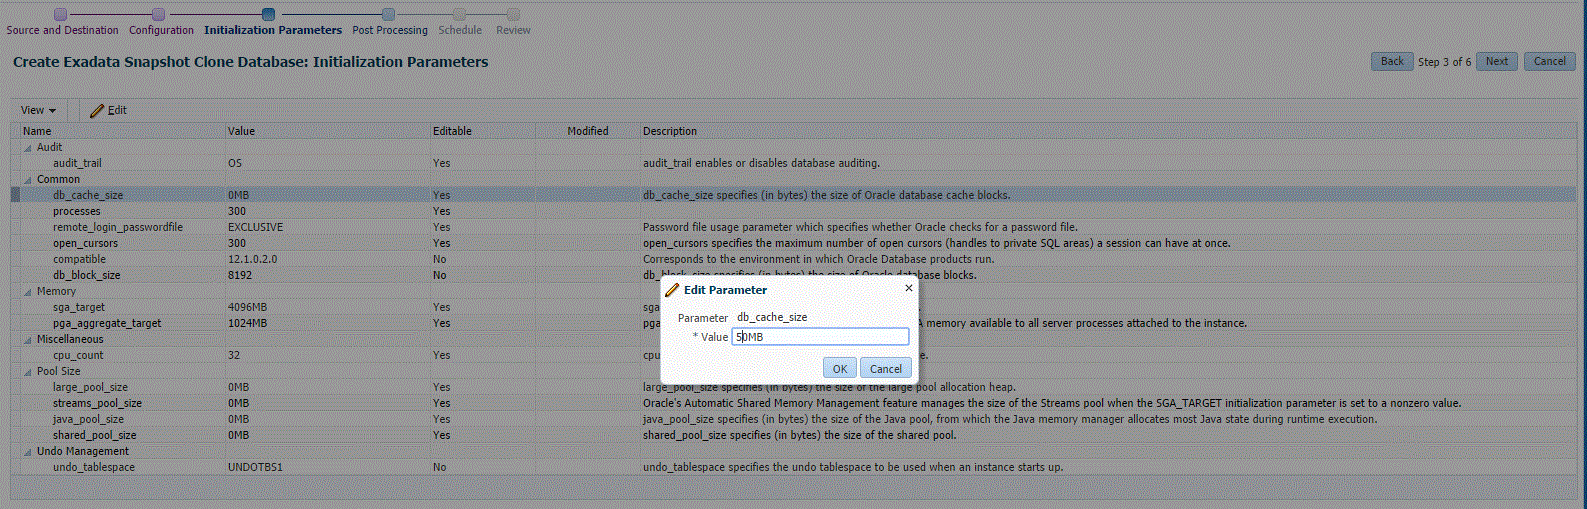
Task: Jump to Source and Destination step
Action: 62,30
